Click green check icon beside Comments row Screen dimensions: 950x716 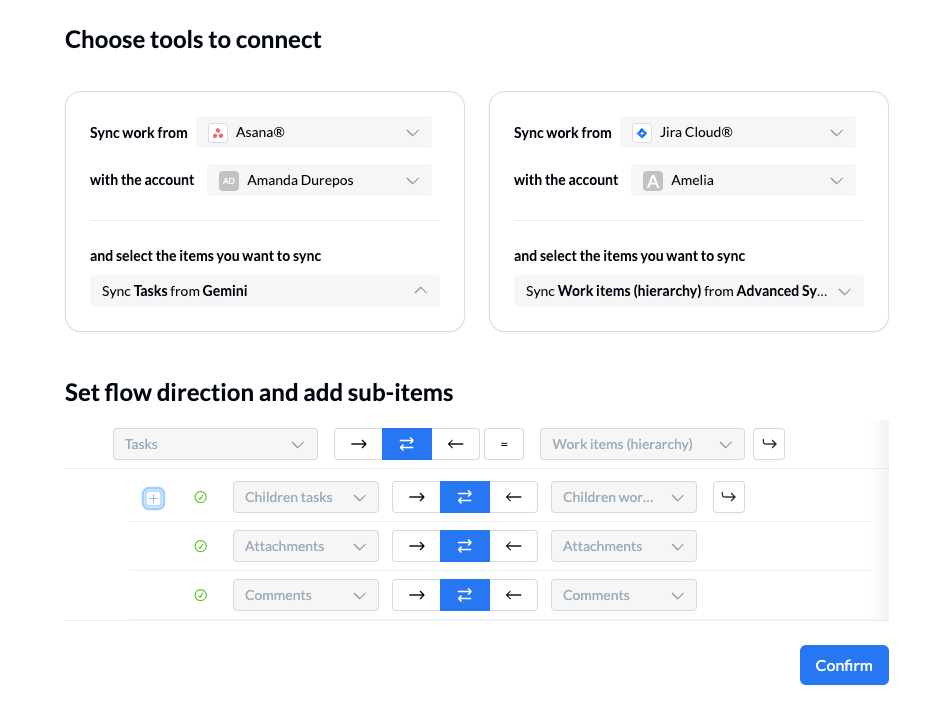coord(200,595)
